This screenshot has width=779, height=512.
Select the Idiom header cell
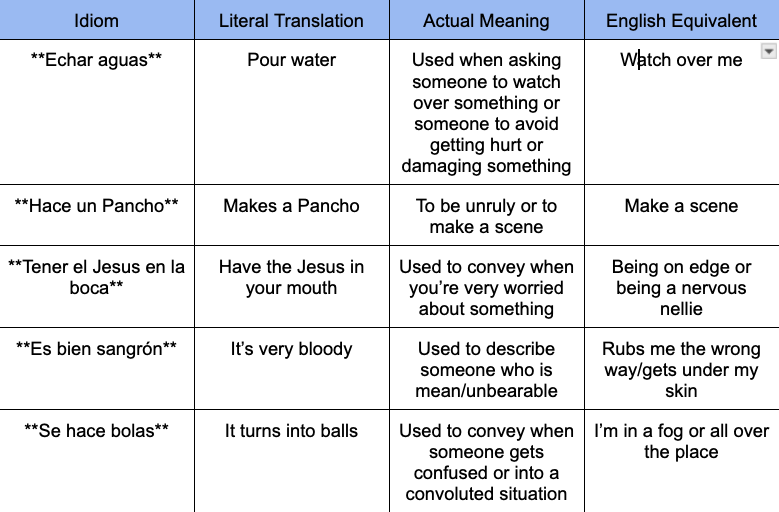click(96, 20)
